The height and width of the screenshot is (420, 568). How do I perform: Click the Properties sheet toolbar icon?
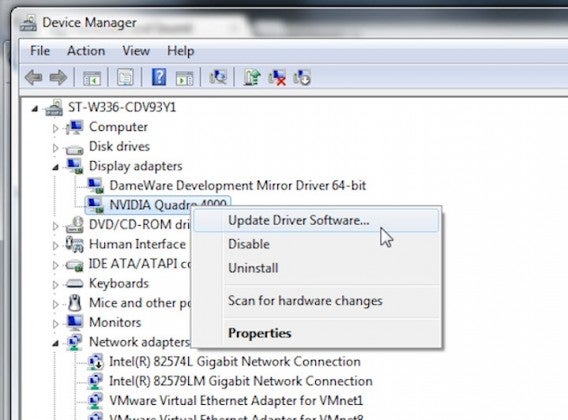click(x=125, y=77)
